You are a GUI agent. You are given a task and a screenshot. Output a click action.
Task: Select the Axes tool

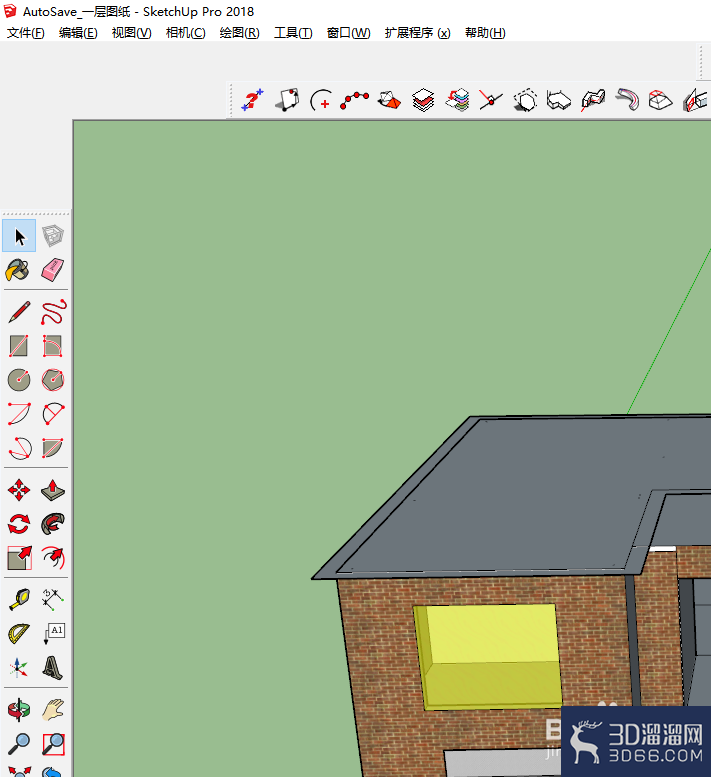(18, 667)
